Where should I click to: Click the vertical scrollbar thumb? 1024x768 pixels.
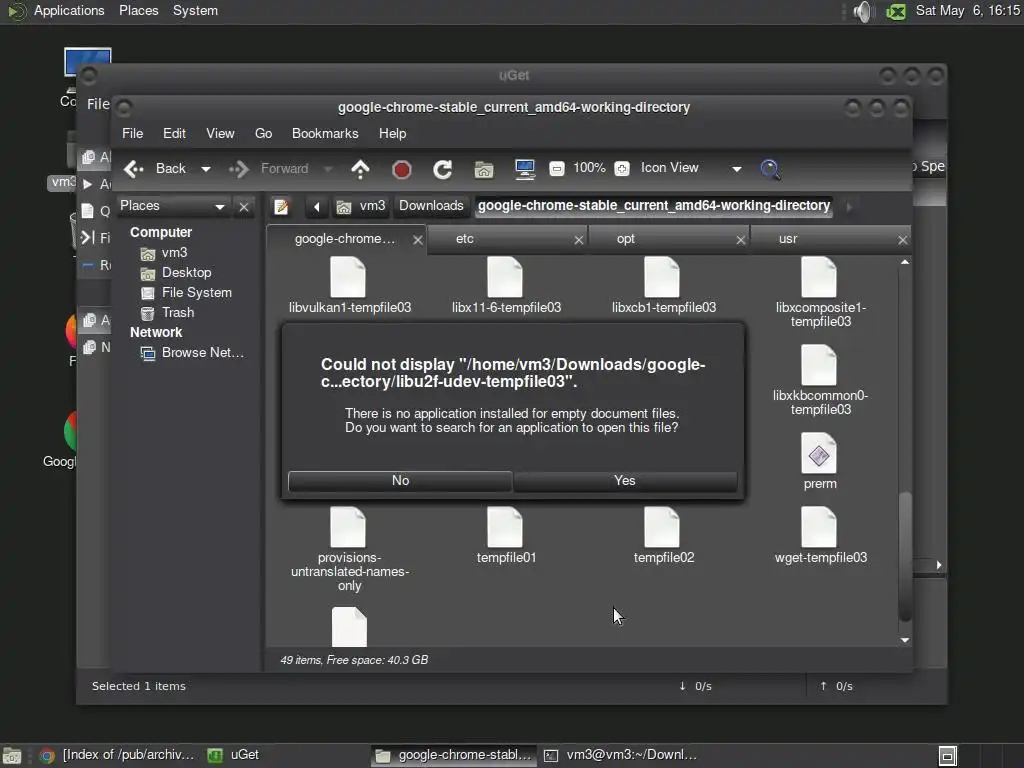[x=905, y=556]
